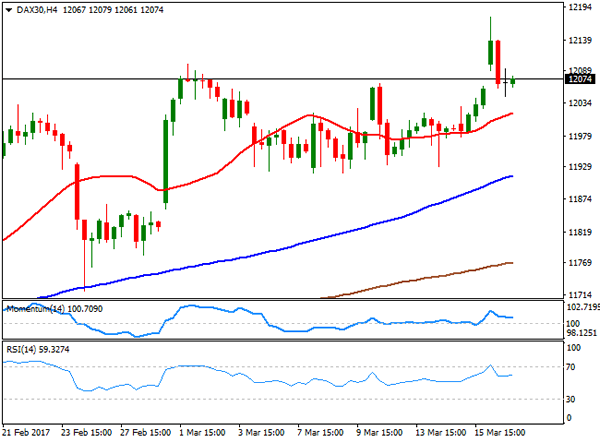
Task: Select the RSI(14) 59.3274 indicator label
Action: 38,349
